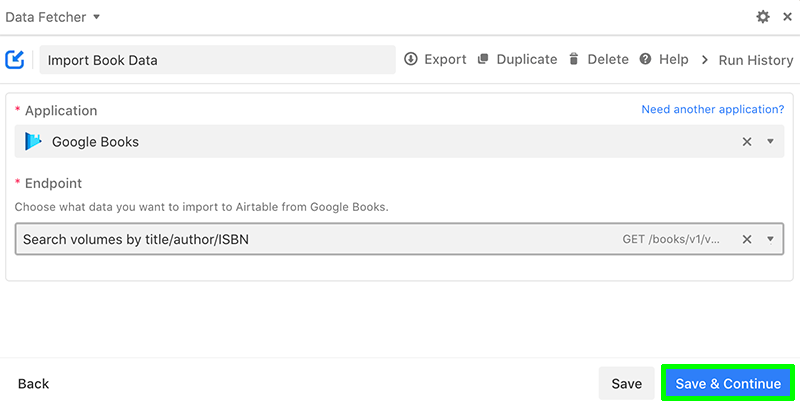Expand the Run History panel
The image size is (800, 405).
747,60
